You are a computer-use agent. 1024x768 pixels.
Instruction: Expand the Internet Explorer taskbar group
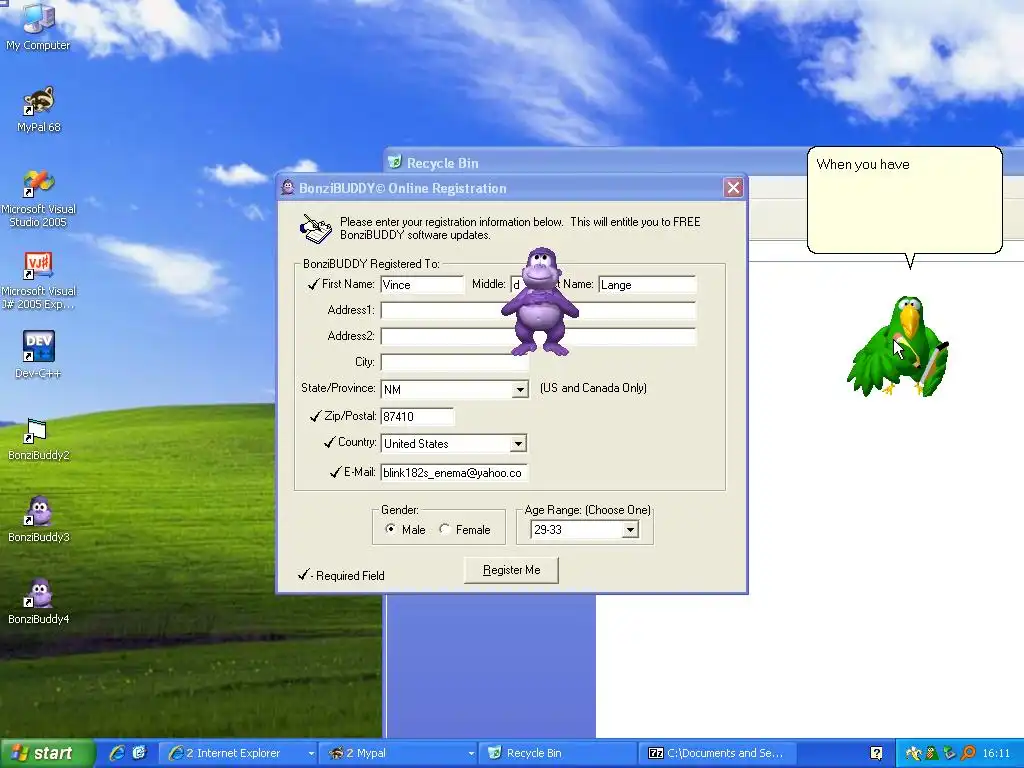coord(311,753)
